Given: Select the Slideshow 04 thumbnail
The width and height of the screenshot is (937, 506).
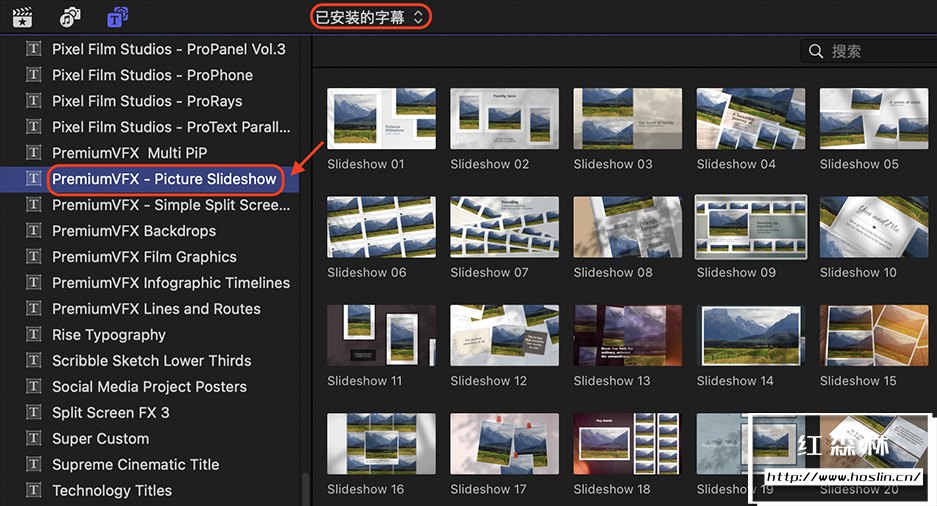Looking at the screenshot, I should pyautogui.click(x=751, y=118).
